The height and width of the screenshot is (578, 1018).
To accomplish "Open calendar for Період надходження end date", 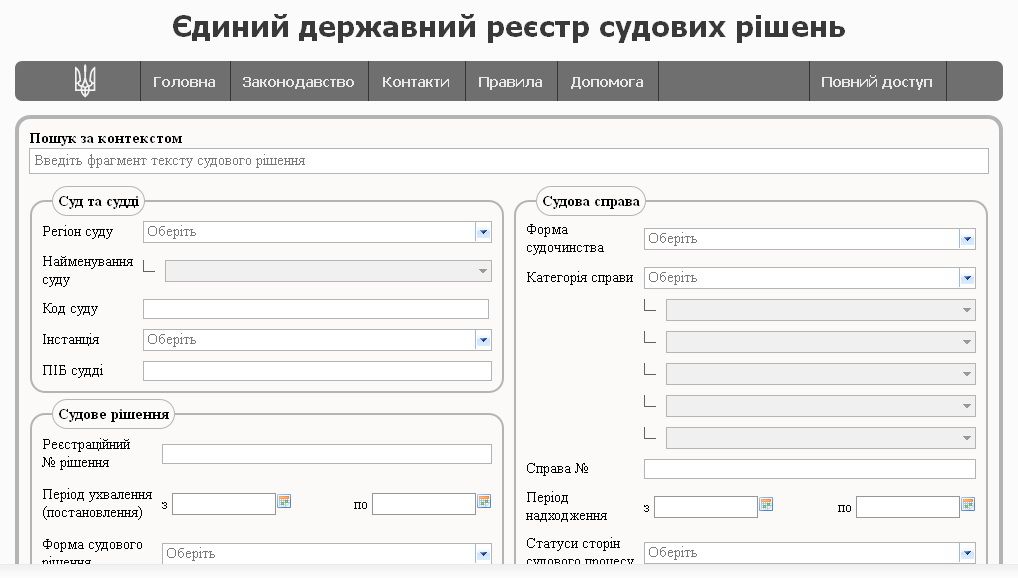I will point(967,505).
